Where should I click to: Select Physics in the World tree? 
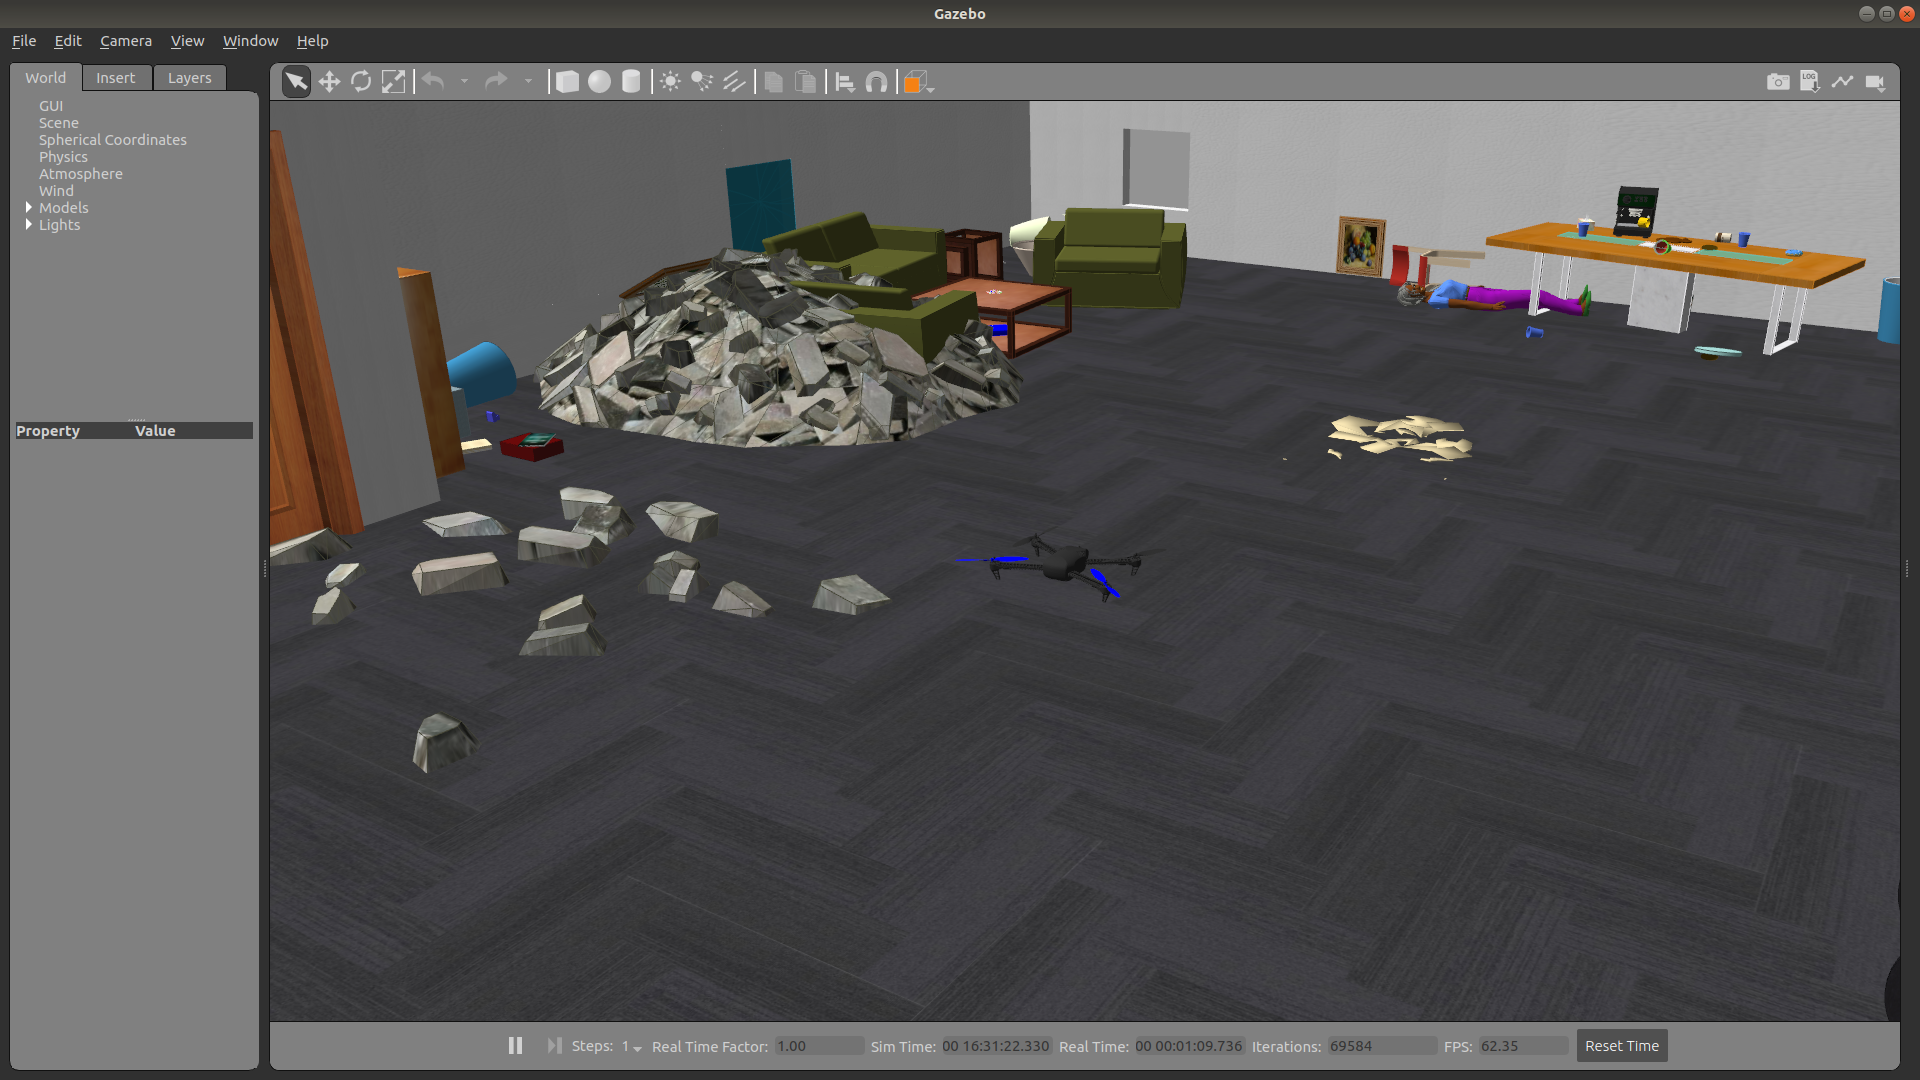[x=63, y=157]
